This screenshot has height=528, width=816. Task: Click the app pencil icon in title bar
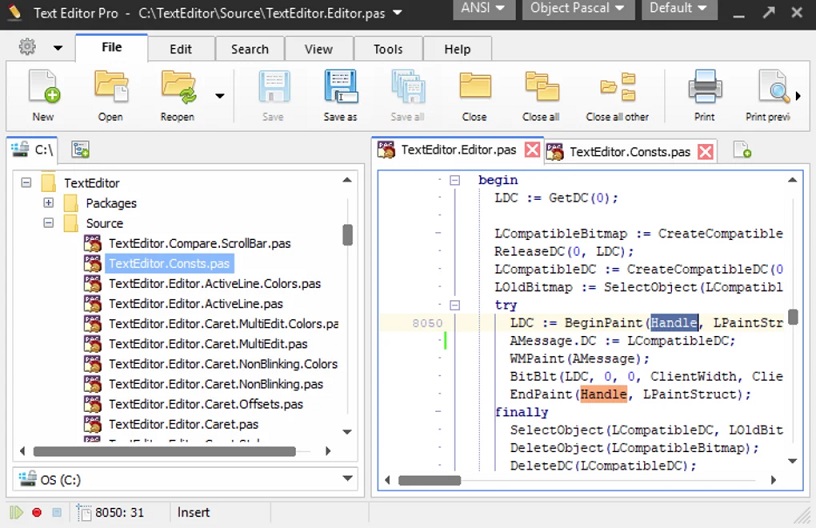15,12
